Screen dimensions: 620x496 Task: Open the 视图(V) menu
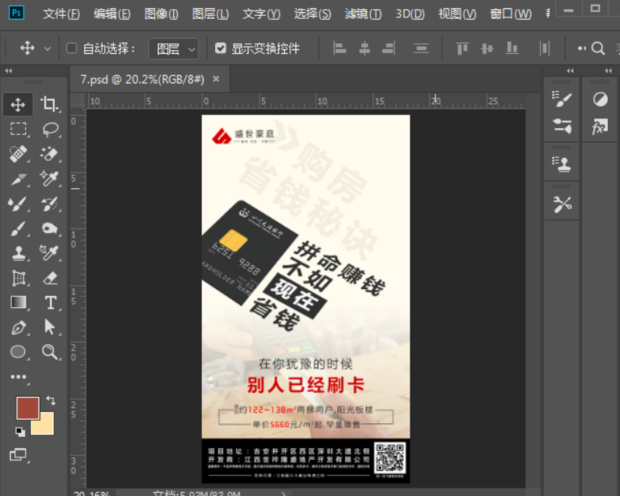pos(457,14)
